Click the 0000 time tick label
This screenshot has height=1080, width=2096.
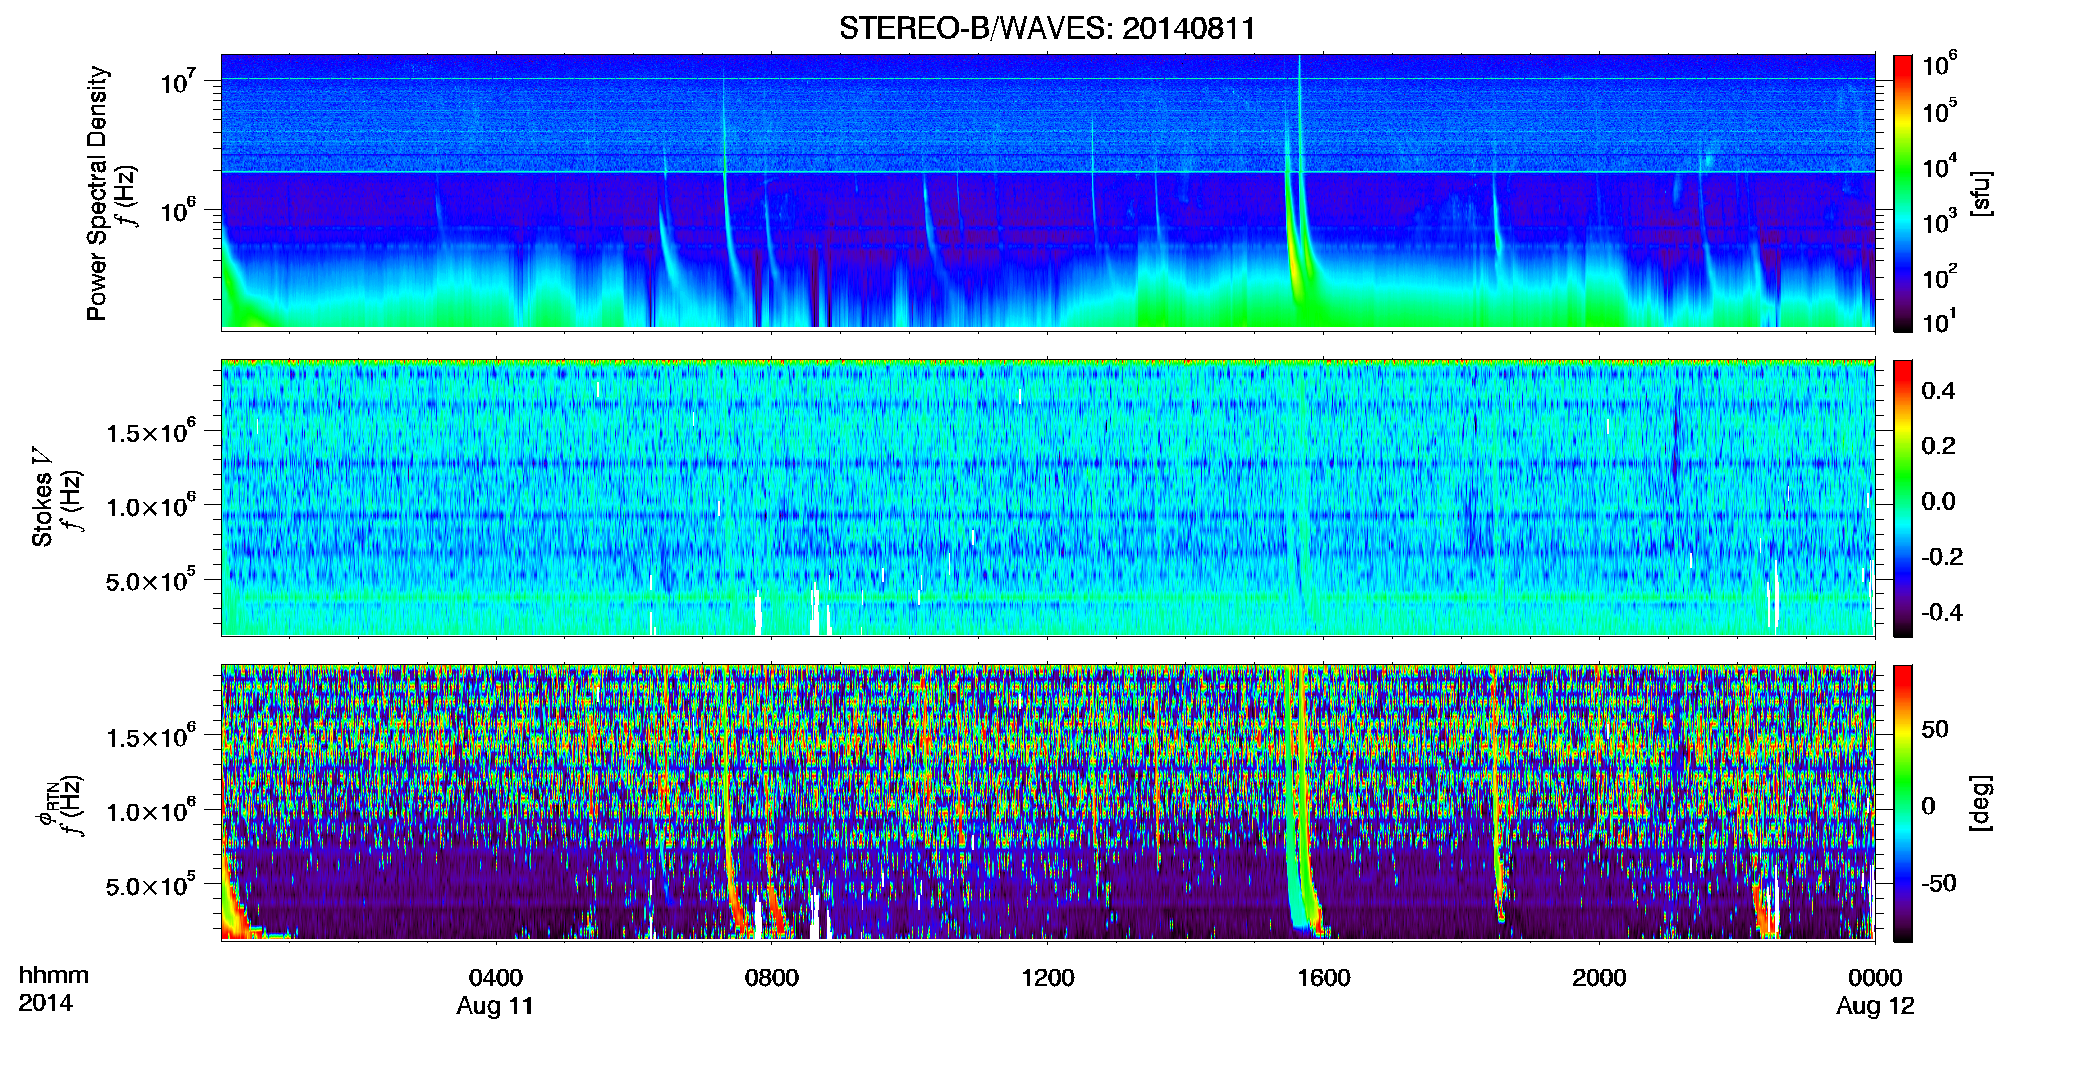[1875, 977]
